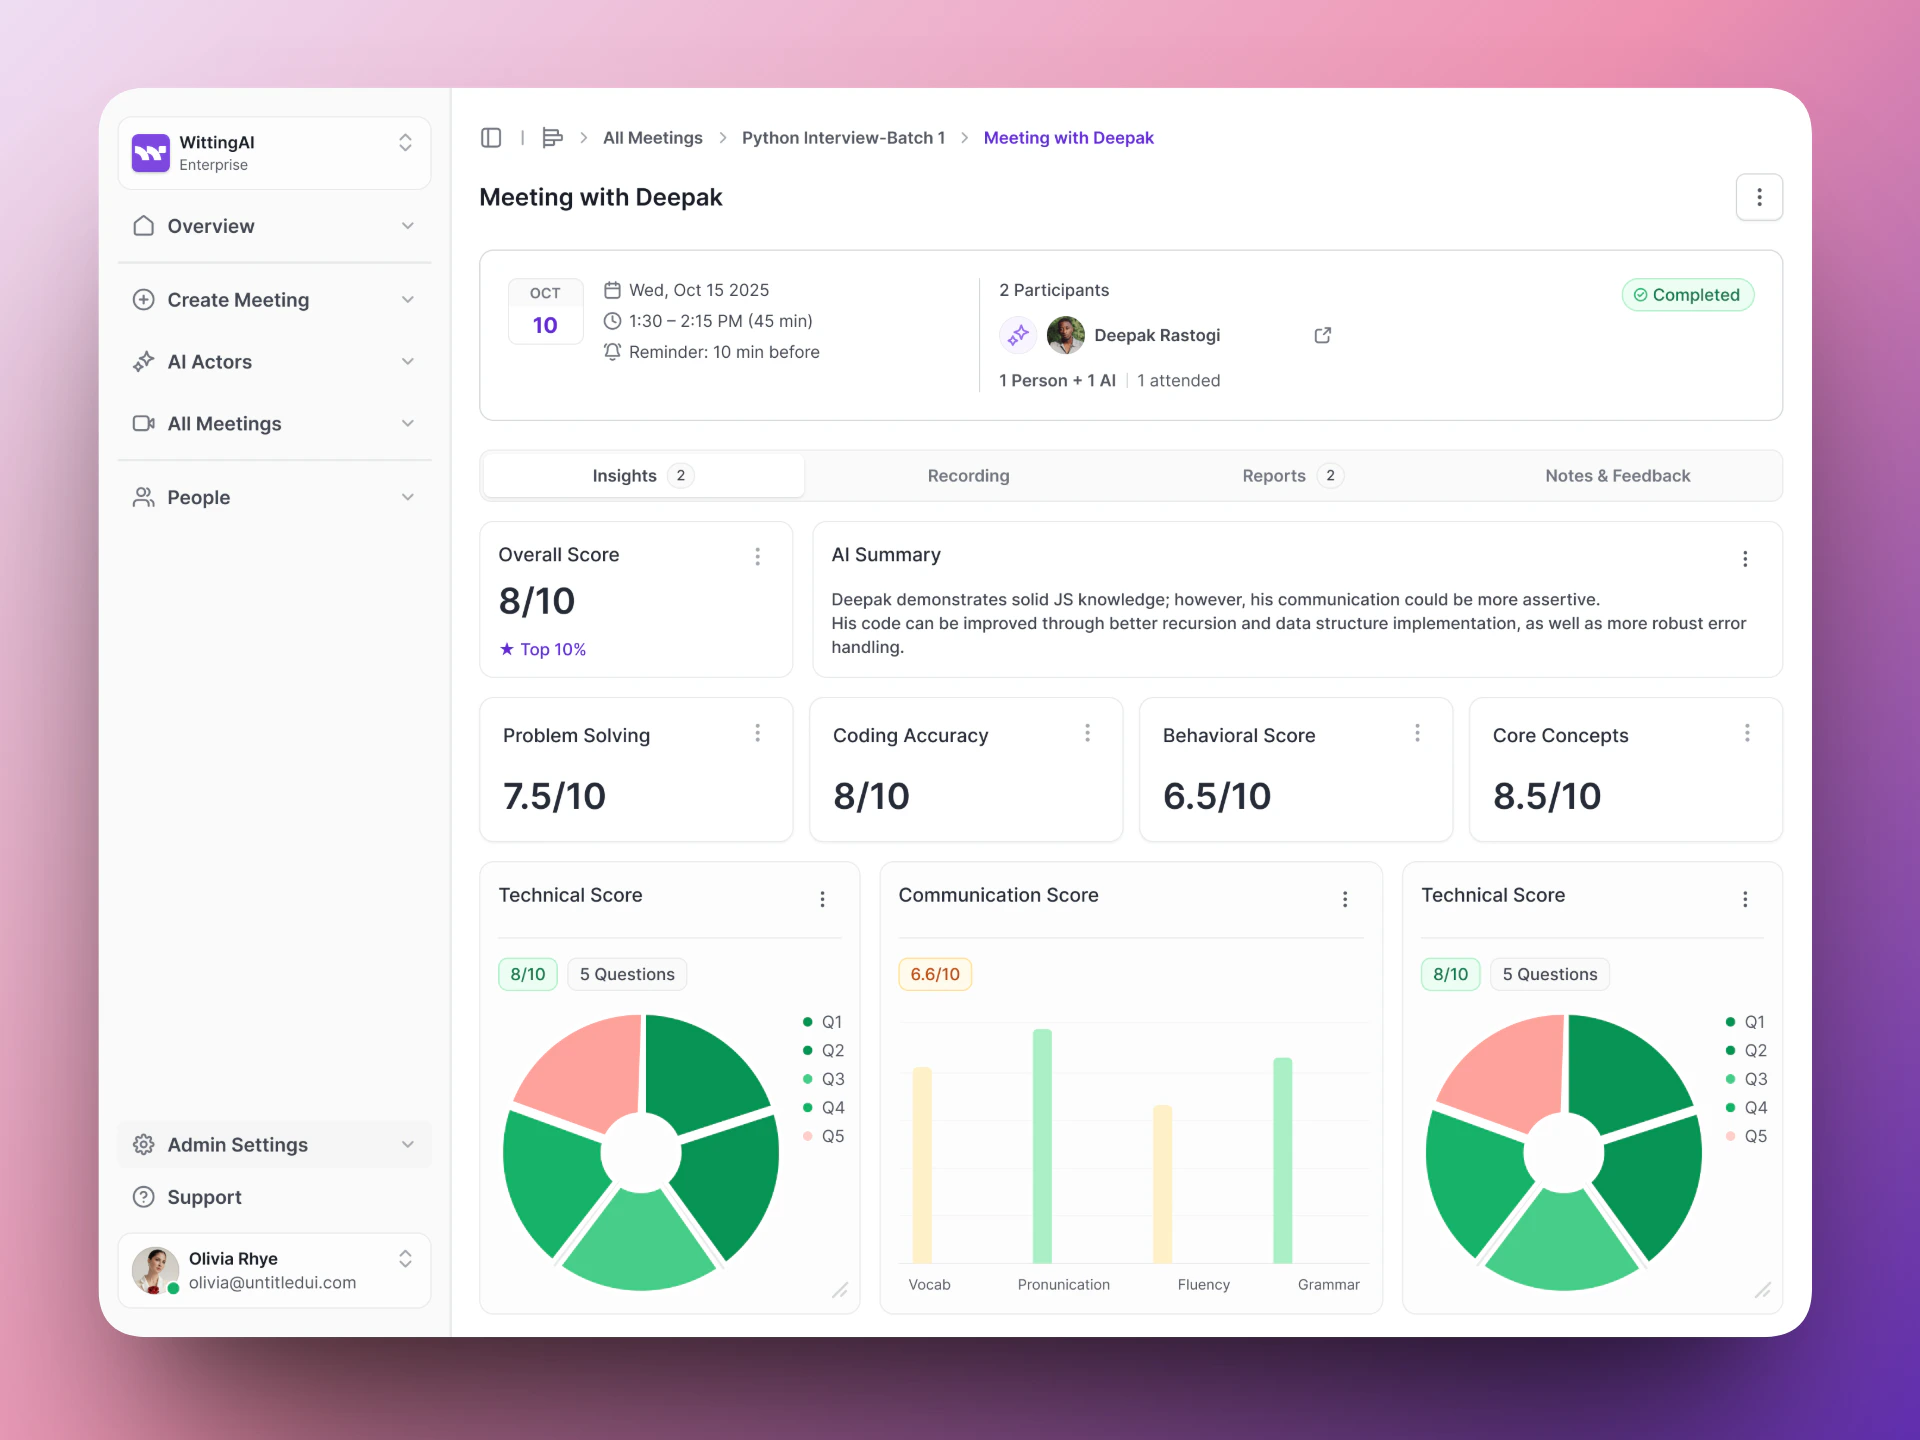
Task: Open Communication Score card options menu
Action: pyautogui.click(x=1345, y=899)
